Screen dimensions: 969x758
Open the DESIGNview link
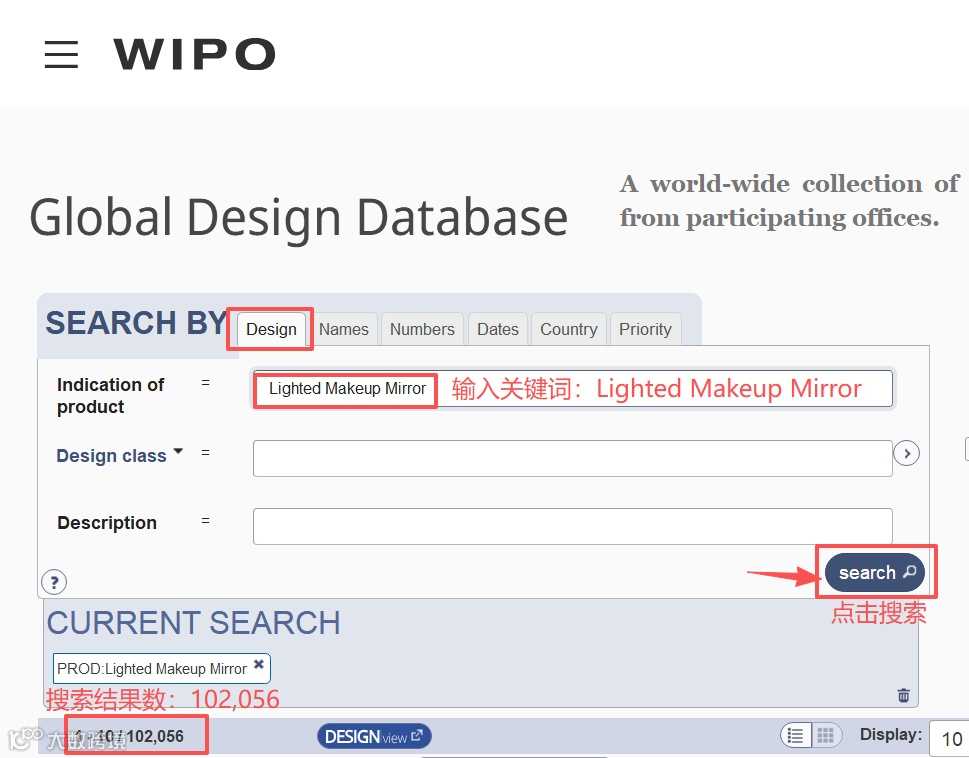click(x=374, y=736)
